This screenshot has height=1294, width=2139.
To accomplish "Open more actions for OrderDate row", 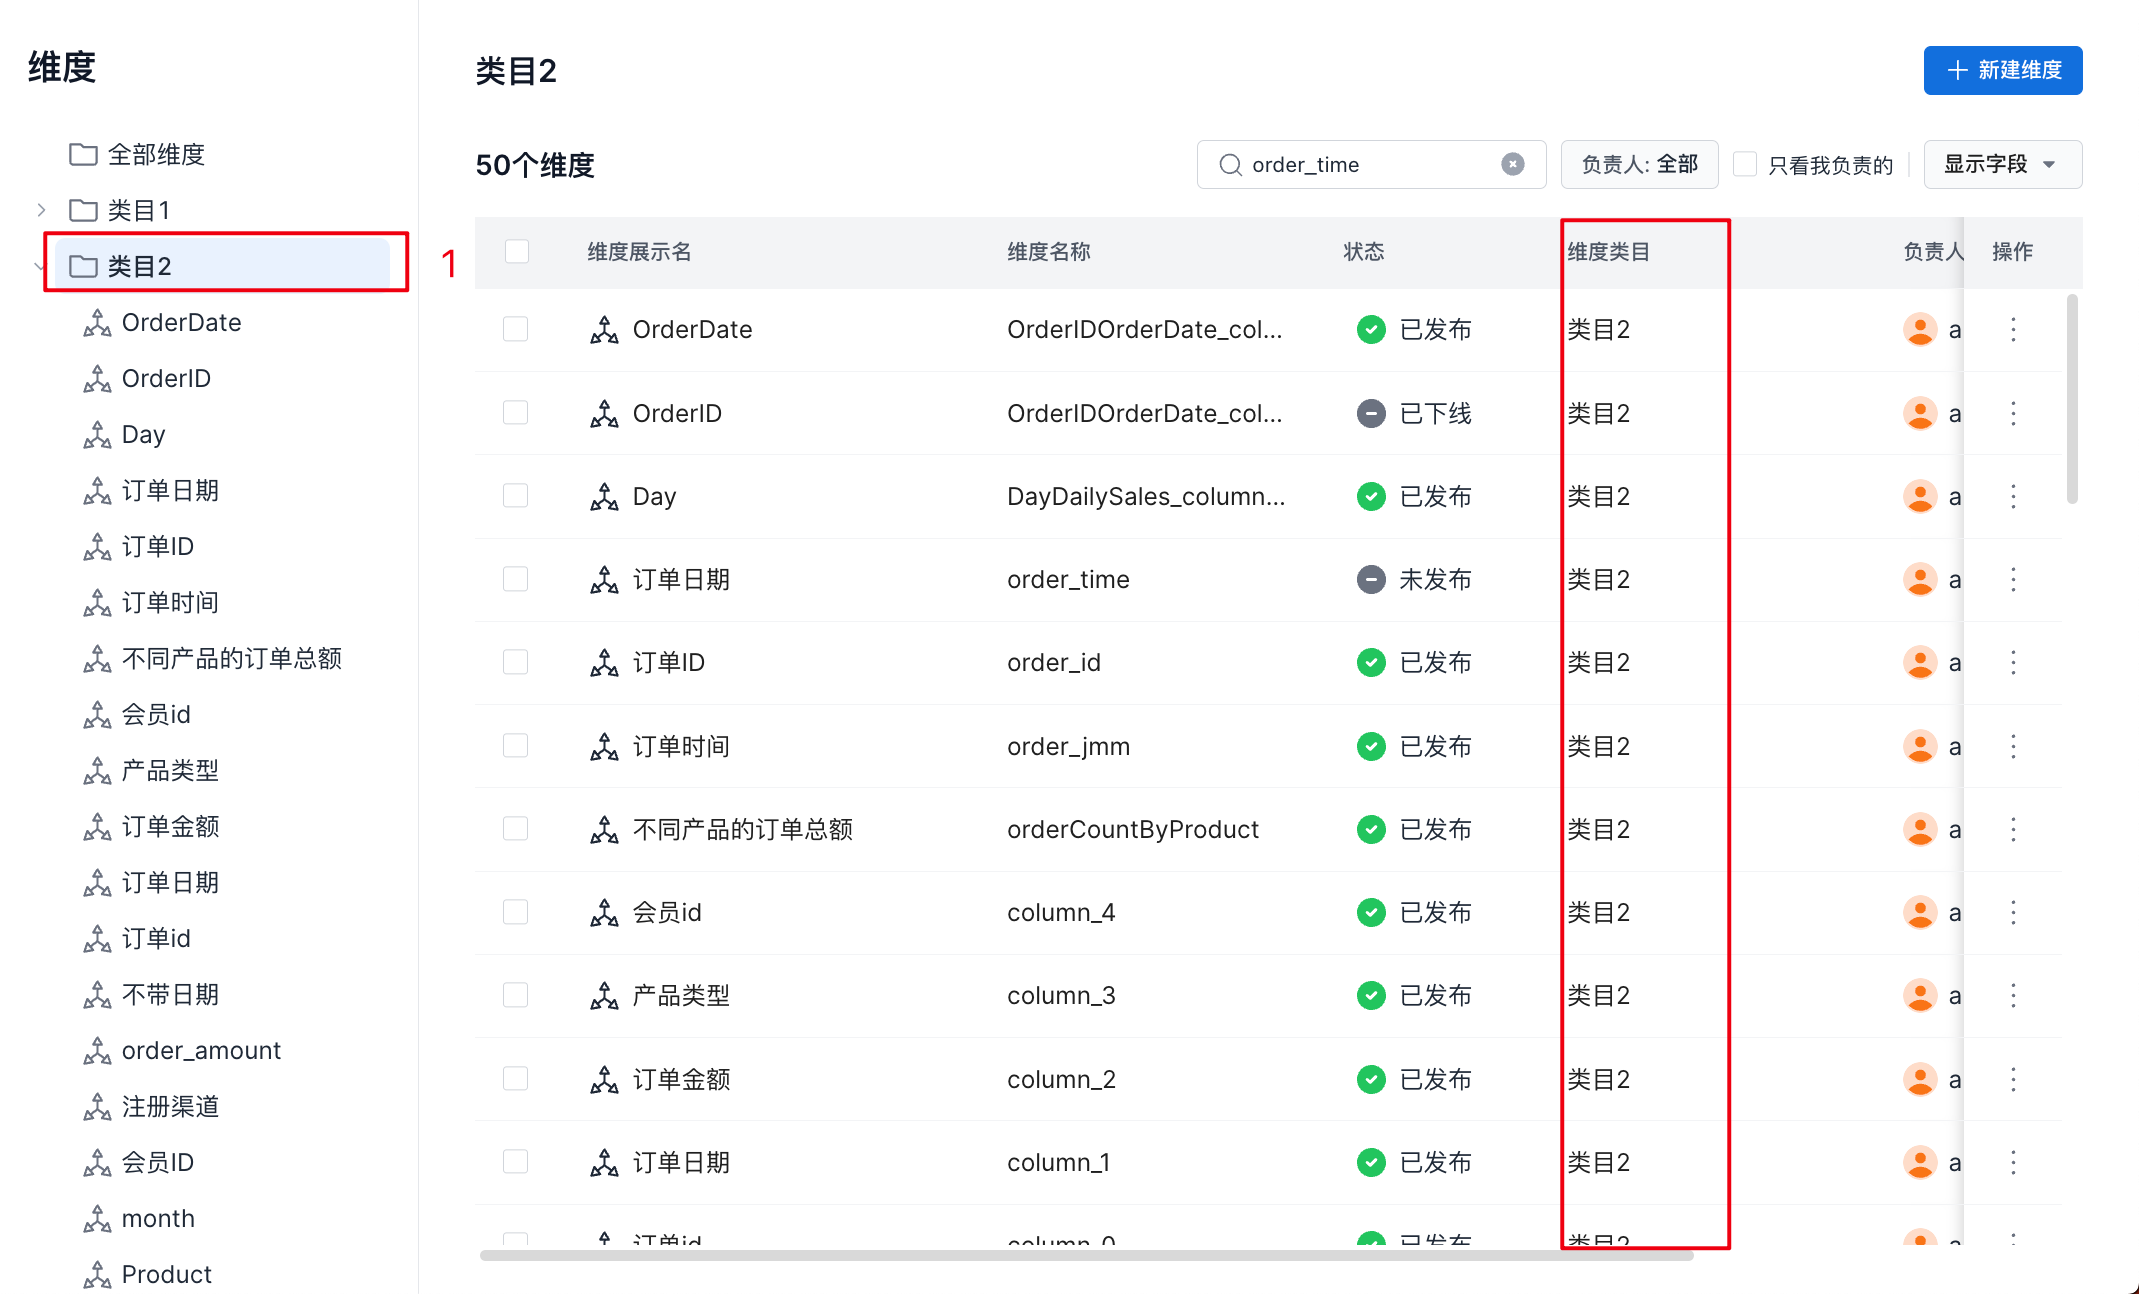I will [2013, 329].
